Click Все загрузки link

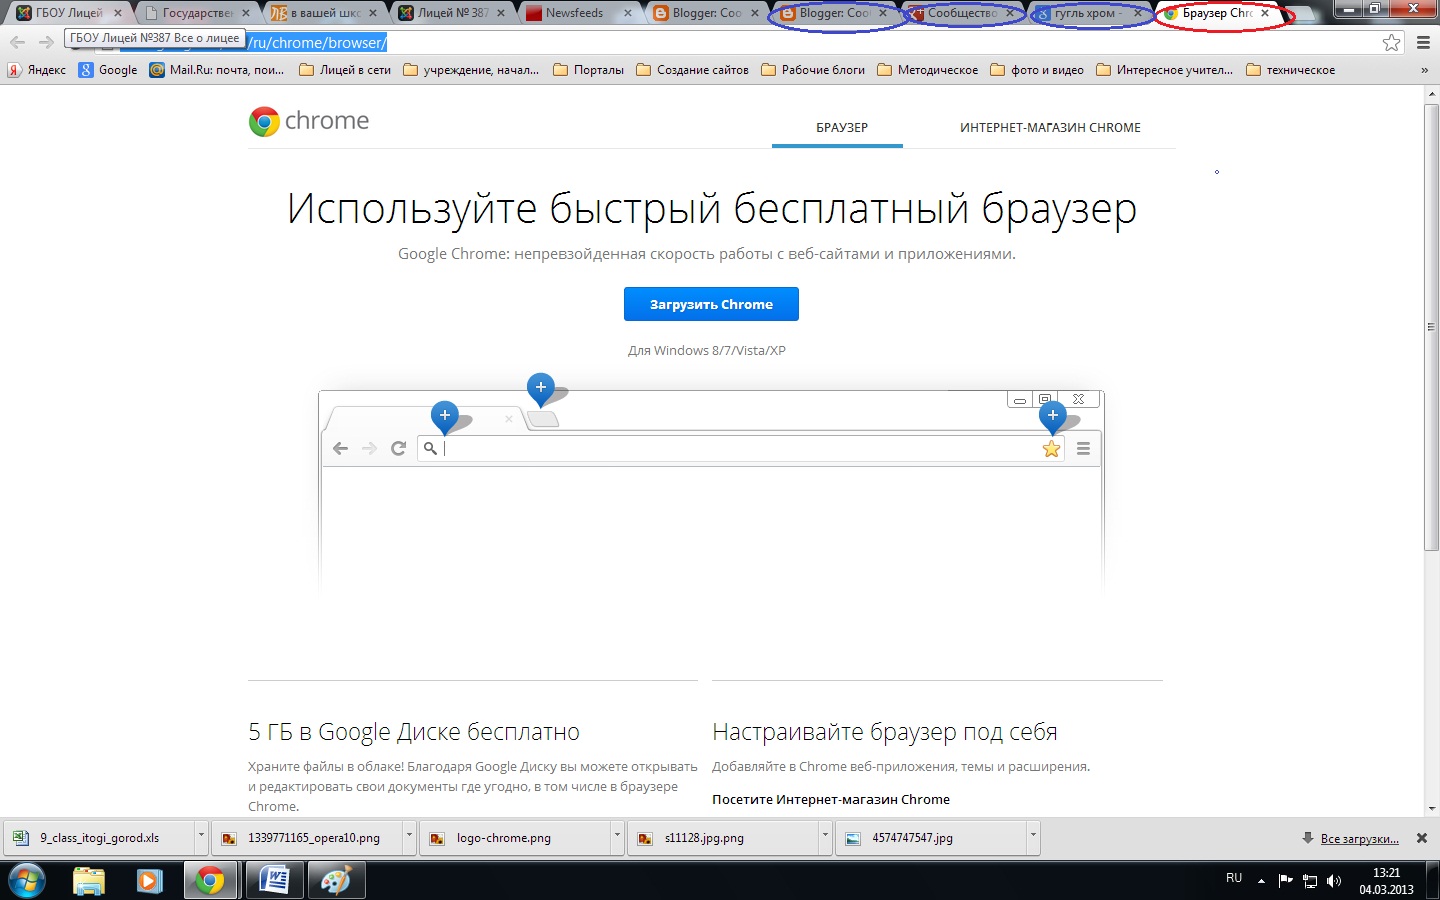pos(1359,839)
